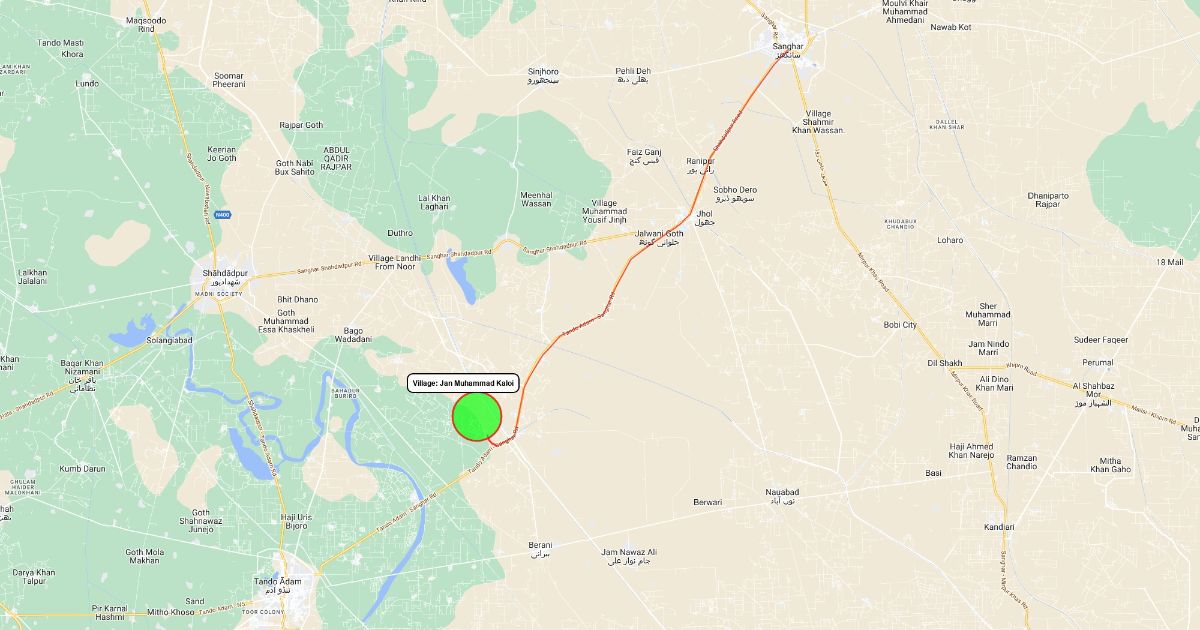Click the Sanghar city label
Screen dimensions: 1200x630
coord(787,46)
